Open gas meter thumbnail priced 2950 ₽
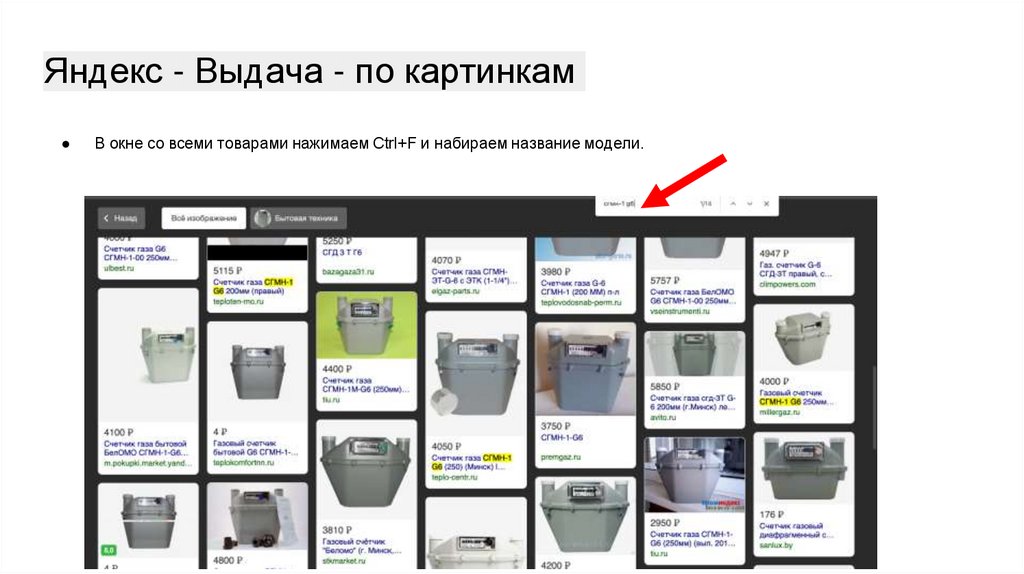The width and height of the screenshot is (1024, 574). click(694, 475)
